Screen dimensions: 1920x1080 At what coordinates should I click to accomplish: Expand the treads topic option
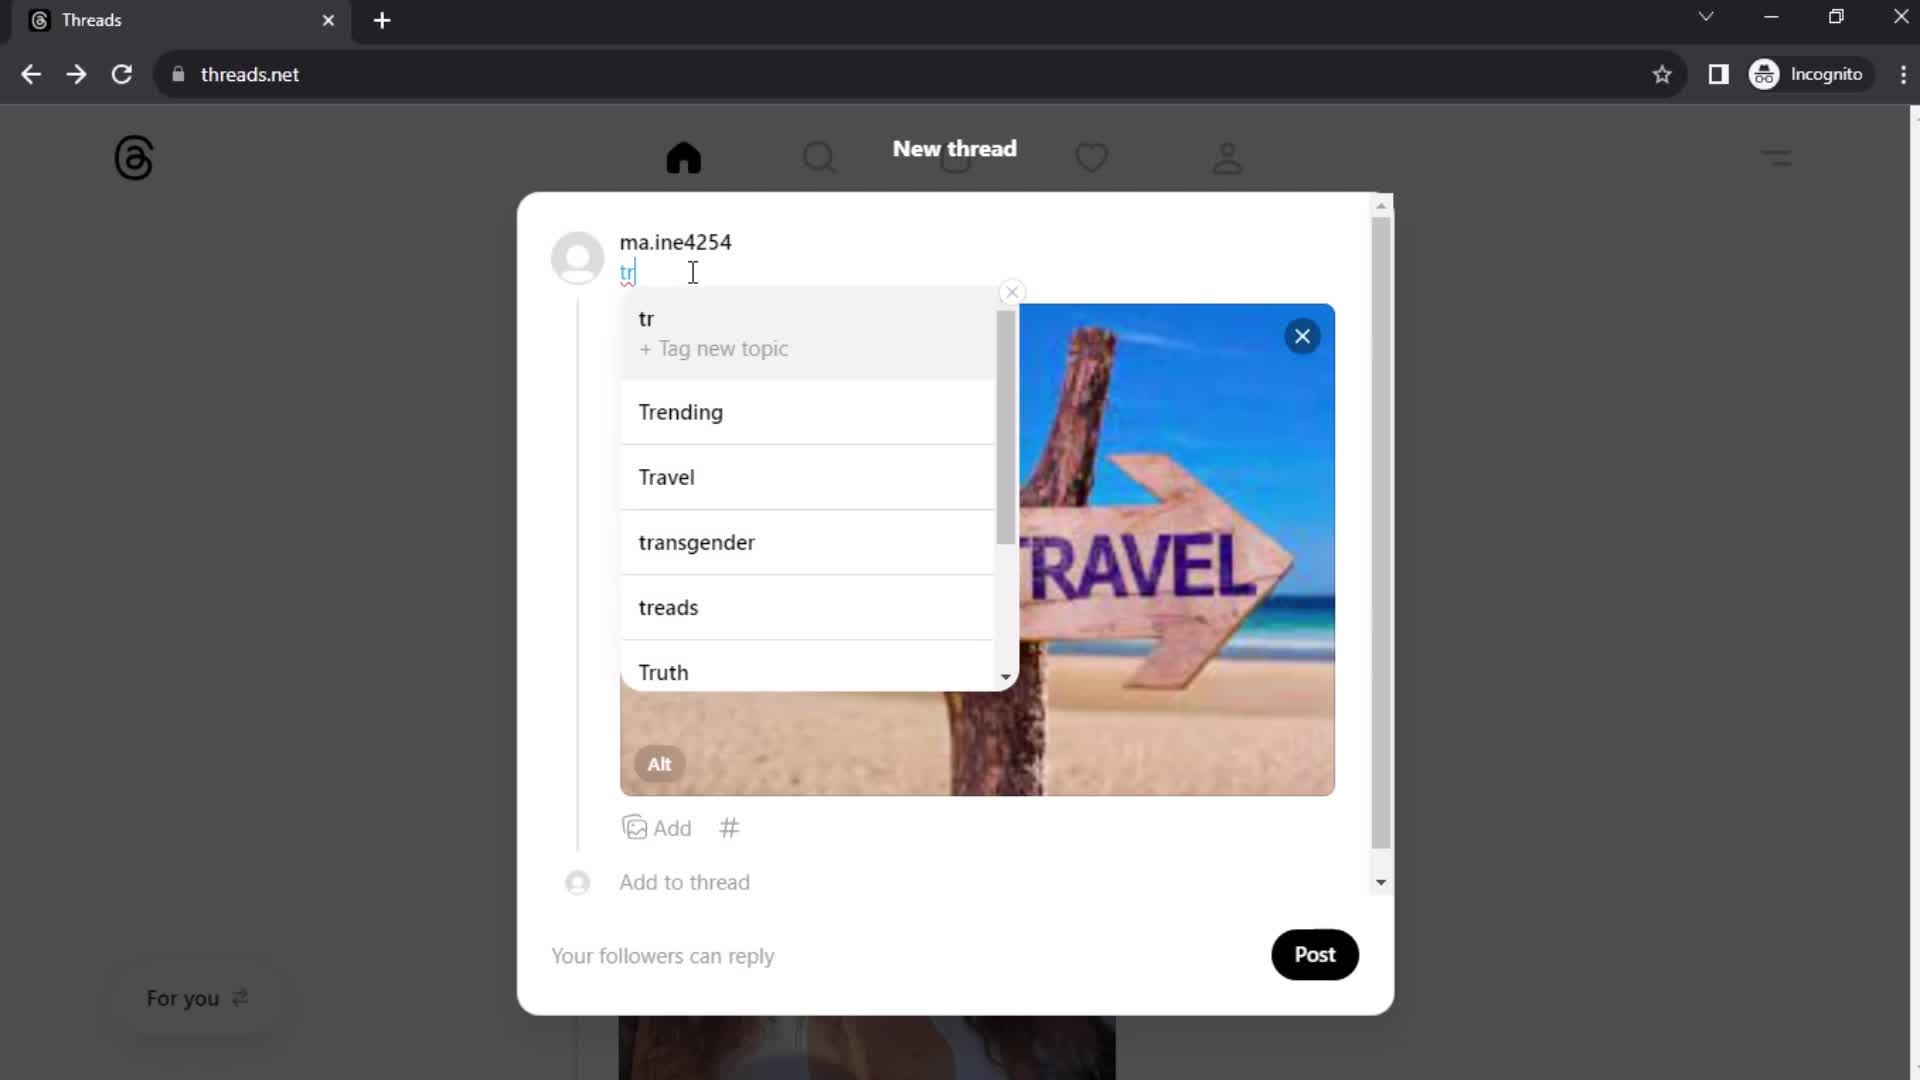[x=669, y=607]
